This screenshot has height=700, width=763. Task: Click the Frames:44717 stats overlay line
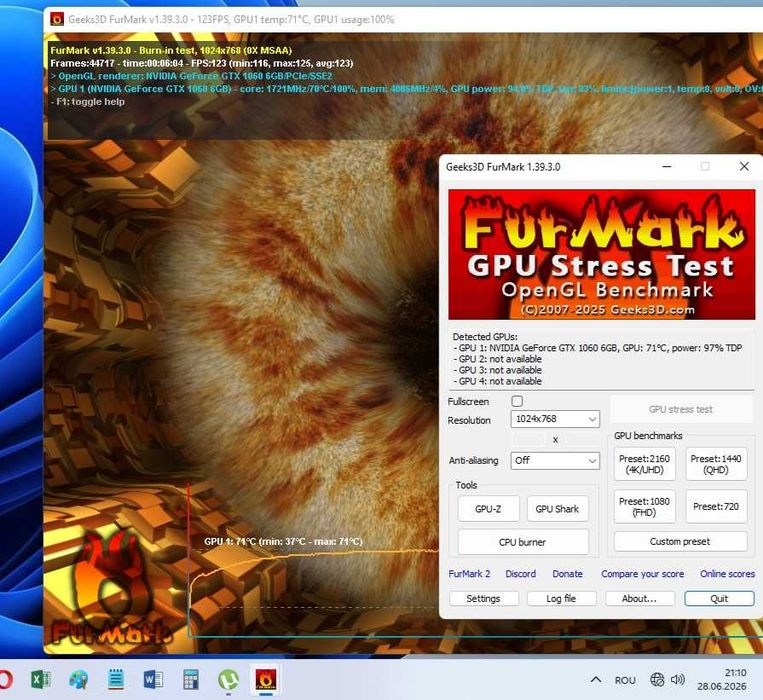click(202, 63)
